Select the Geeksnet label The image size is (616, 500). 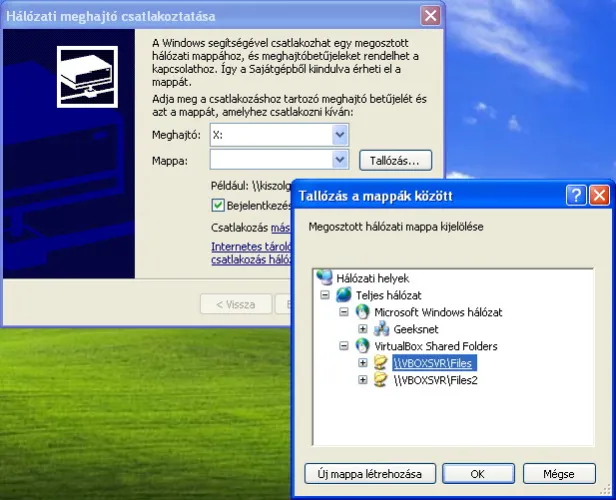tap(416, 329)
